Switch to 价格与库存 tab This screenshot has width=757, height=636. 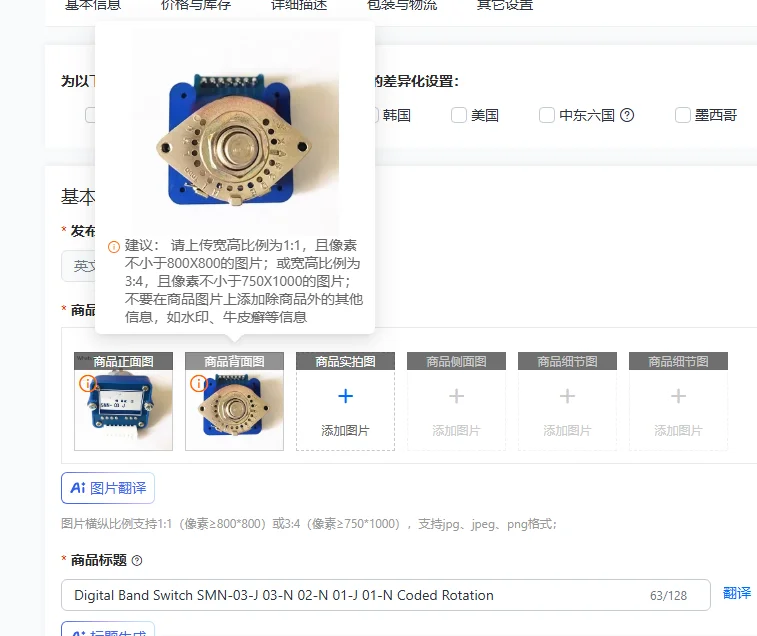(x=196, y=6)
